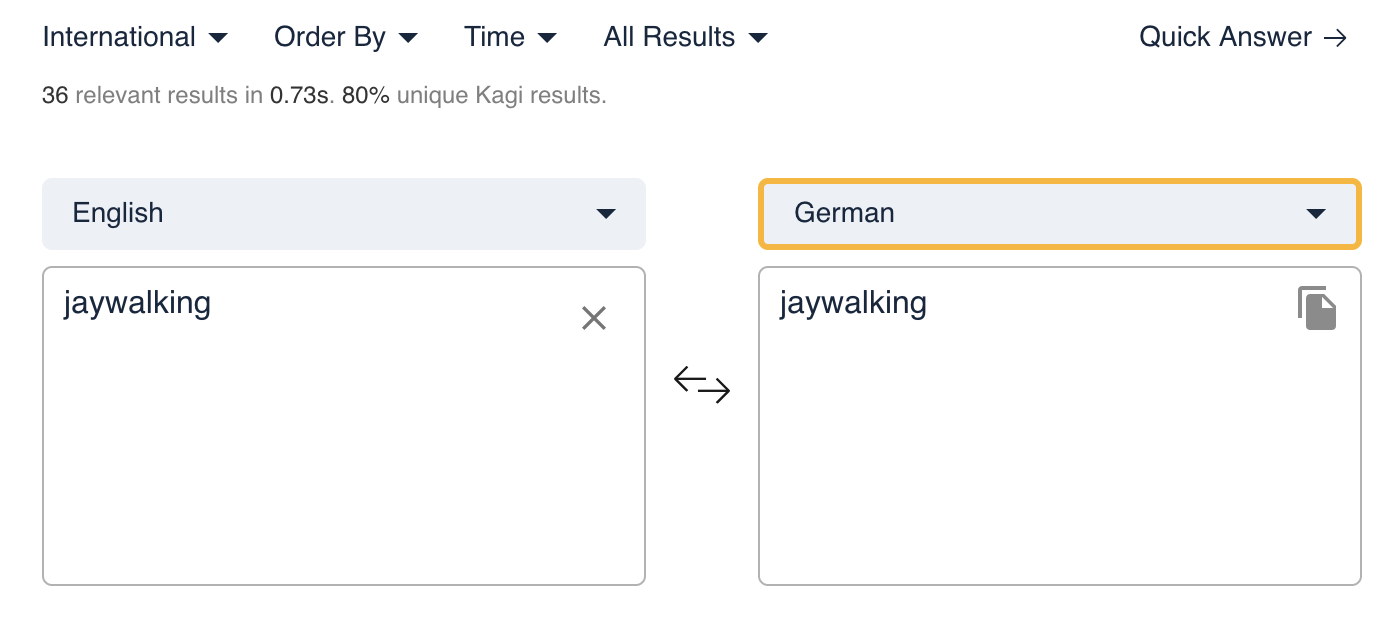Click the arrow icon beside Quick Answer
Screen dimensions: 1392x622
[1335, 38]
